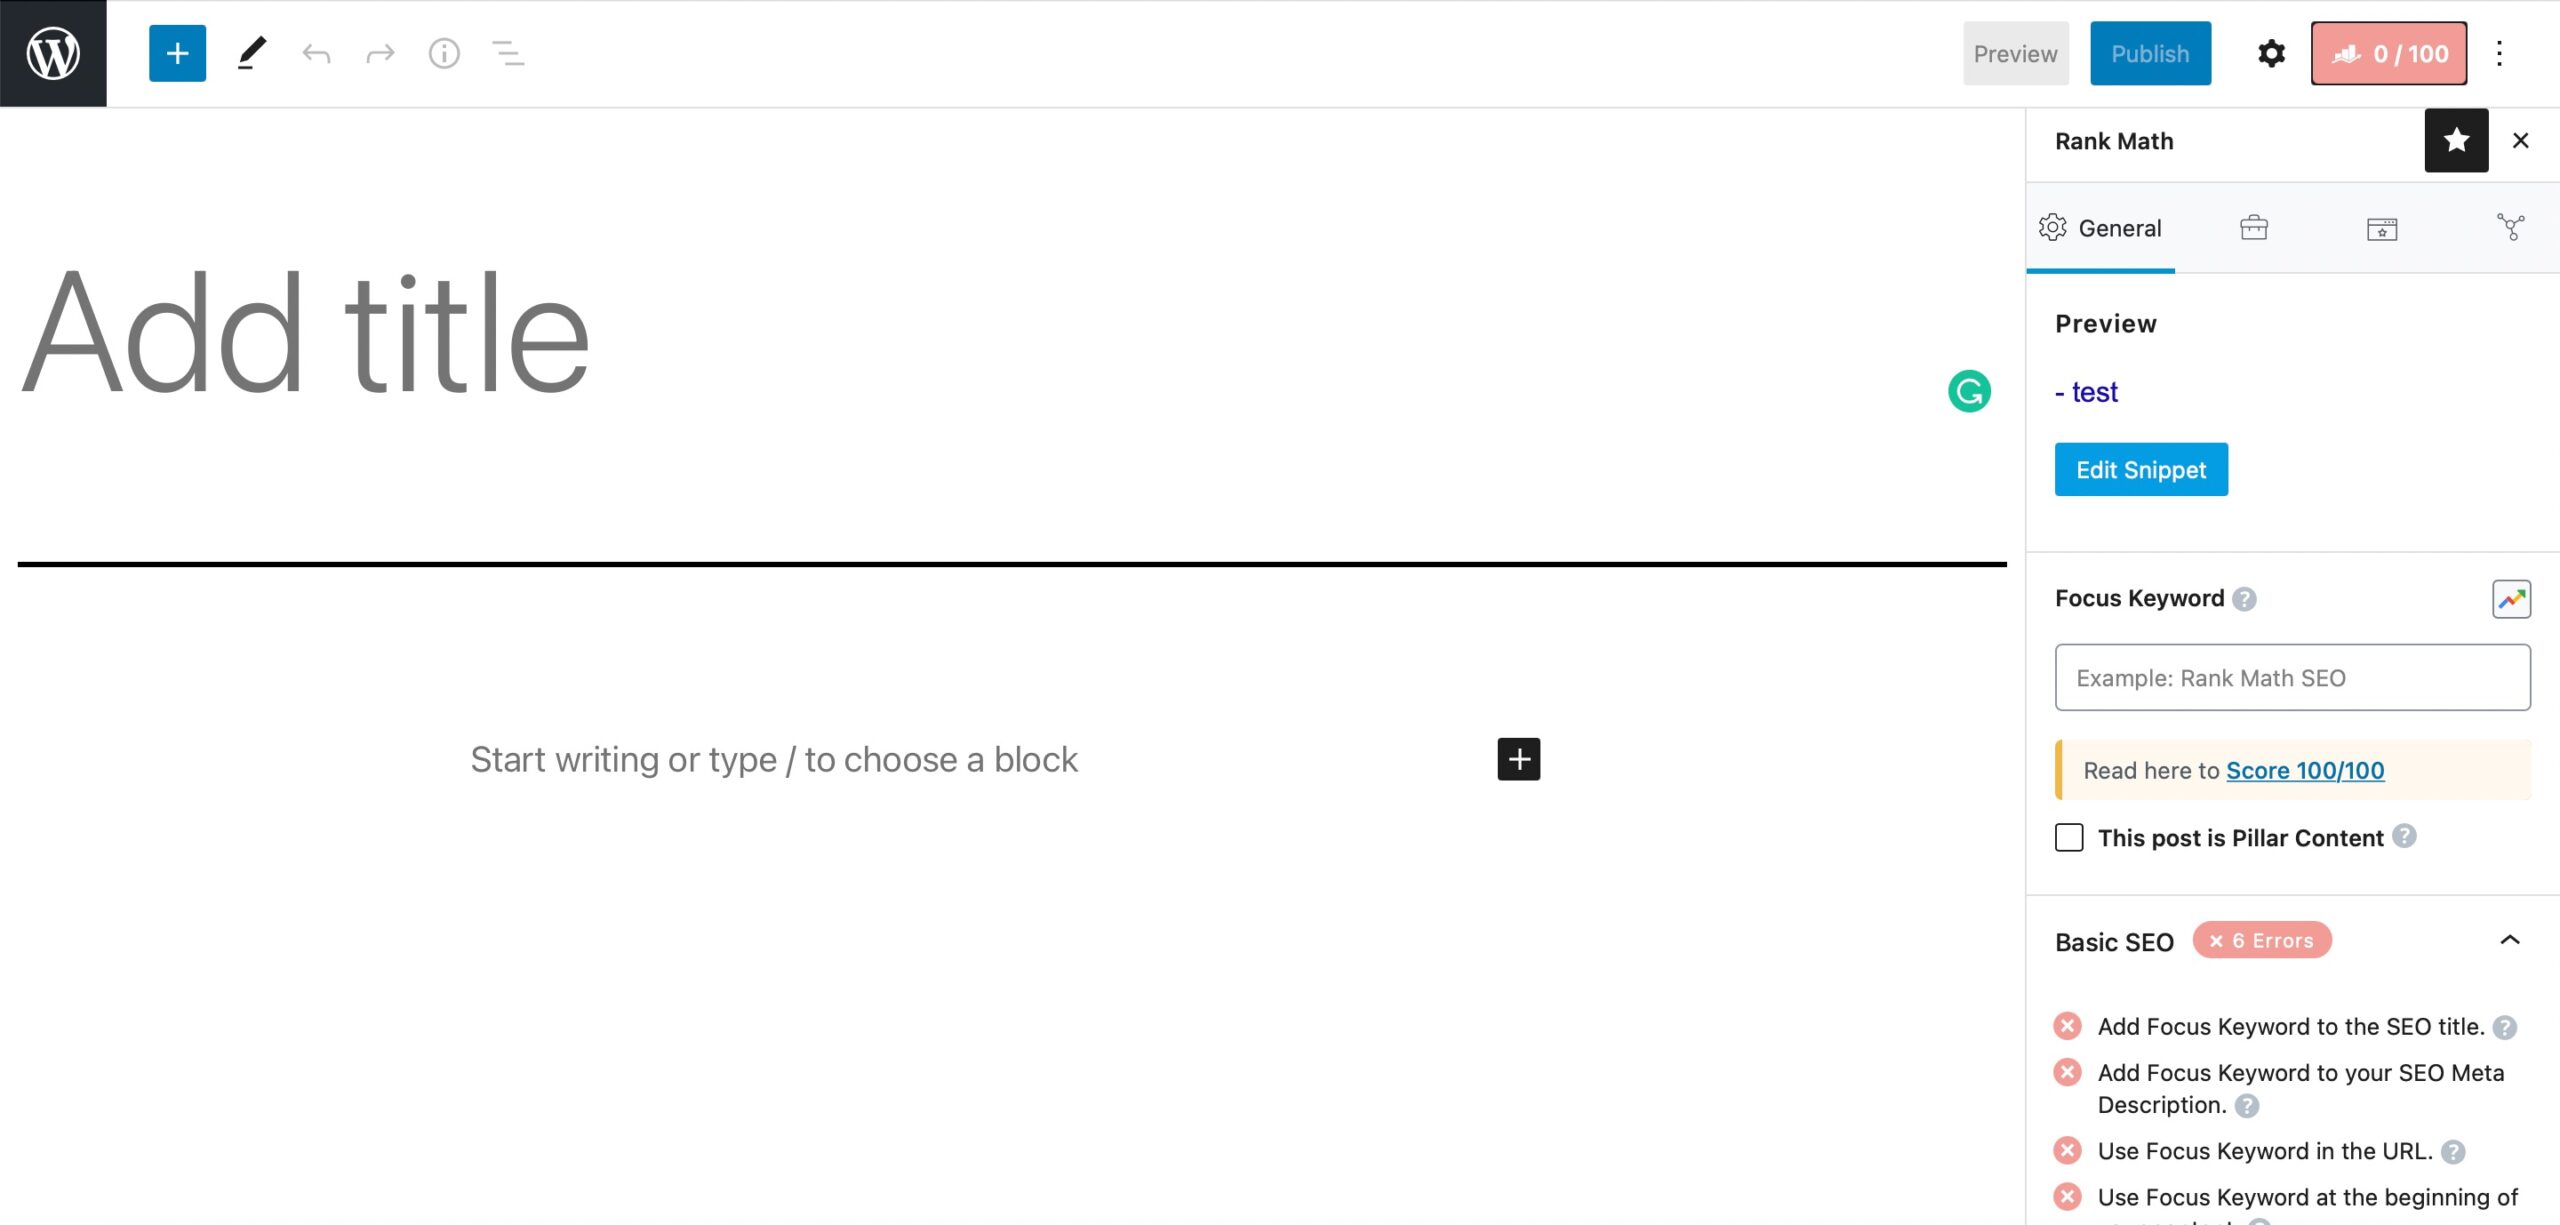This screenshot has height=1225, width=2560.
Task: Click the undo arrow icon
Action: click(317, 54)
